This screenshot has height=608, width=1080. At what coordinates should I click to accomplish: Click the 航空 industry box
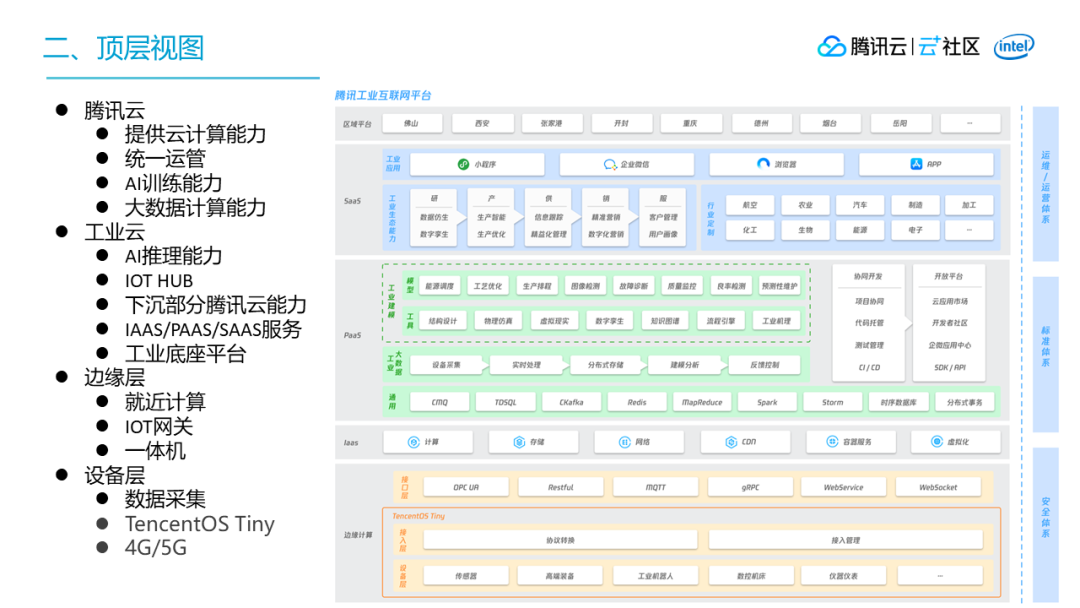click(x=750, y=205)
